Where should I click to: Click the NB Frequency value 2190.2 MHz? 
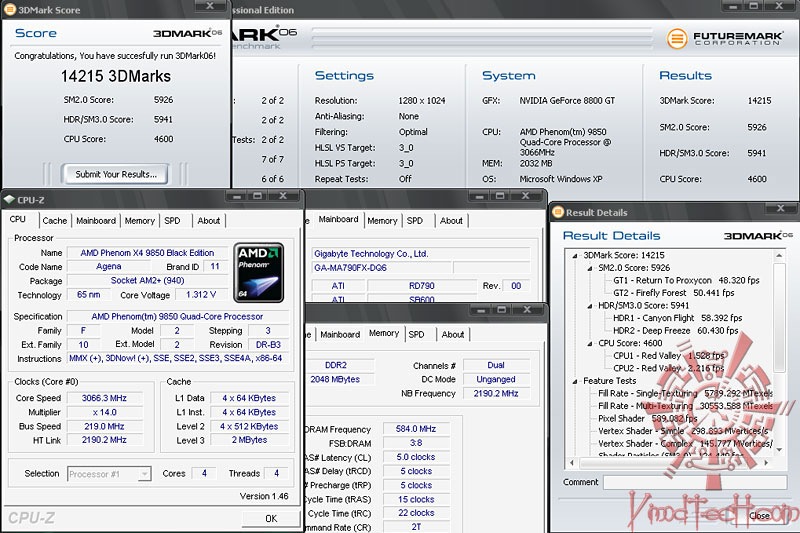coord(496,393)
